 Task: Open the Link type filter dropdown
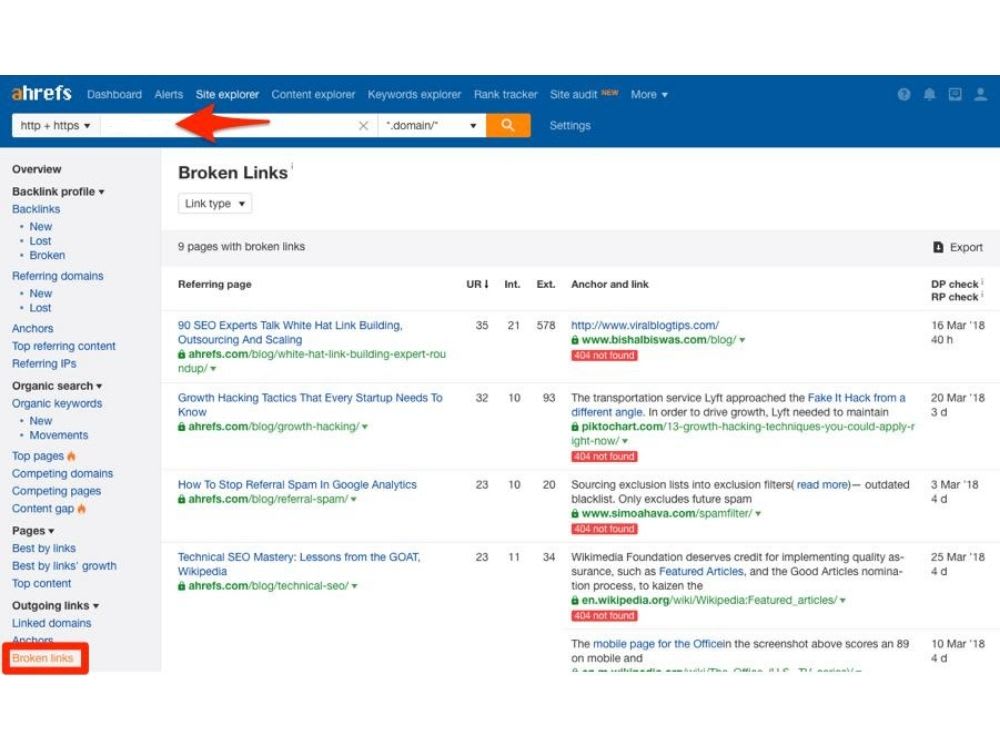coord(215,203)
